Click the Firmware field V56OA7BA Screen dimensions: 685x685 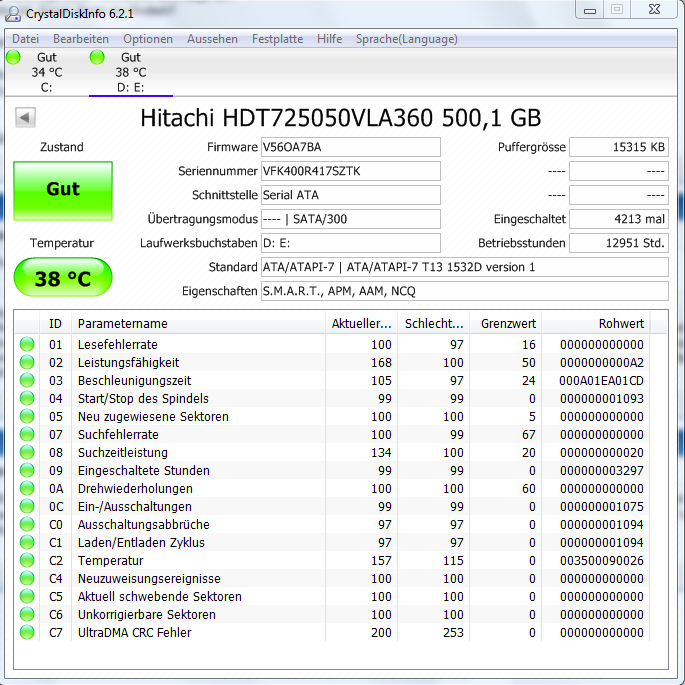pos(351,147)
